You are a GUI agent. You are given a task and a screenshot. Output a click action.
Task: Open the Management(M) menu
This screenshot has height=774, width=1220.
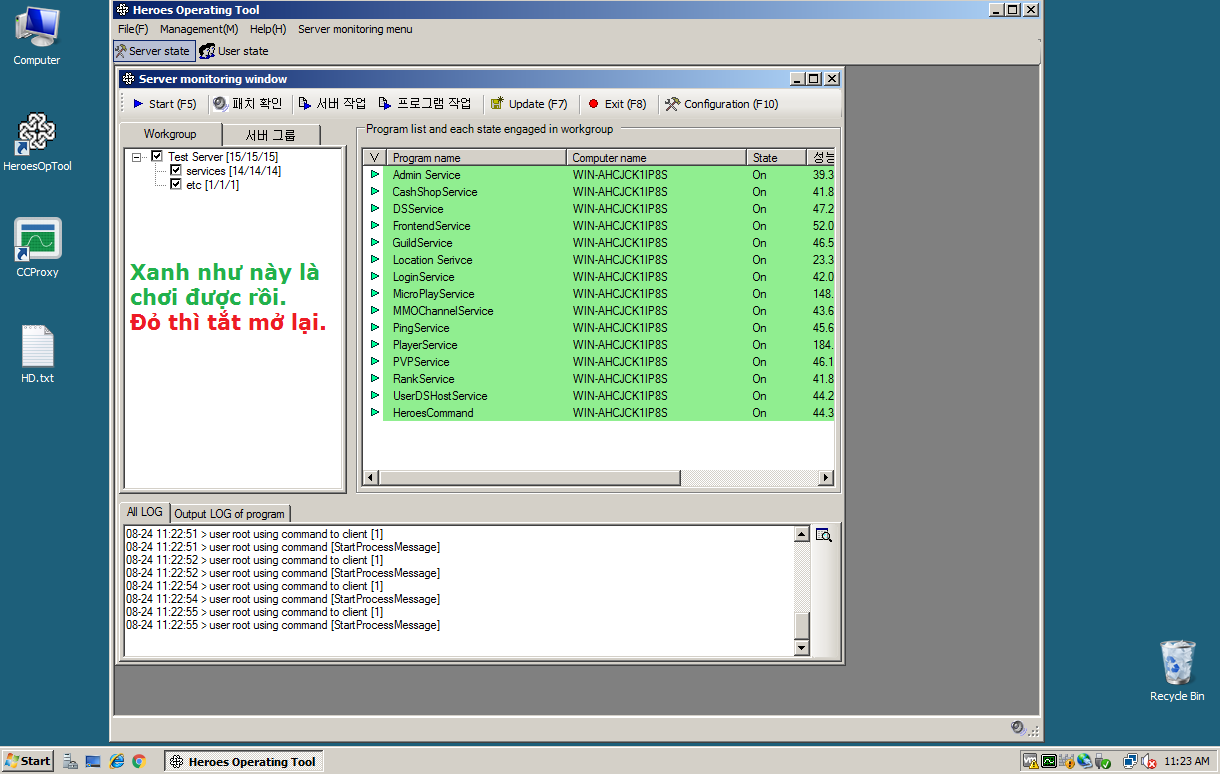click(x=199, y=29)
